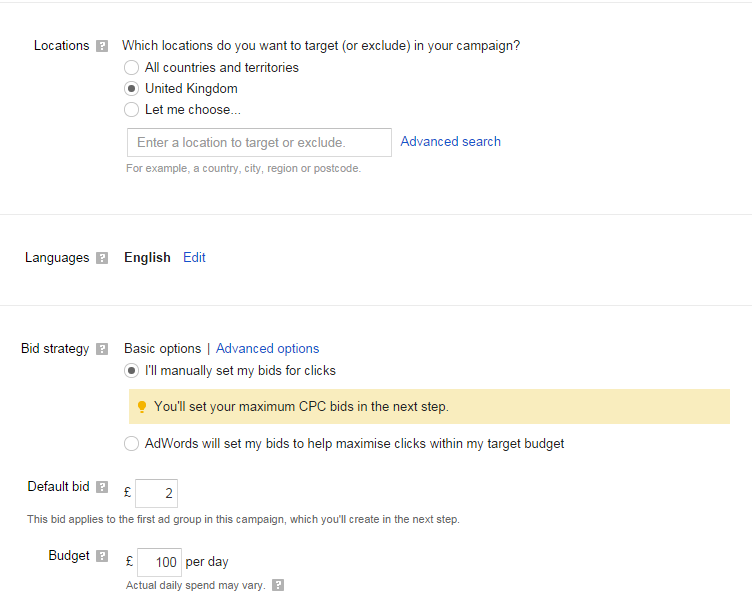Open the Locations help icon

tap(102, 46)
